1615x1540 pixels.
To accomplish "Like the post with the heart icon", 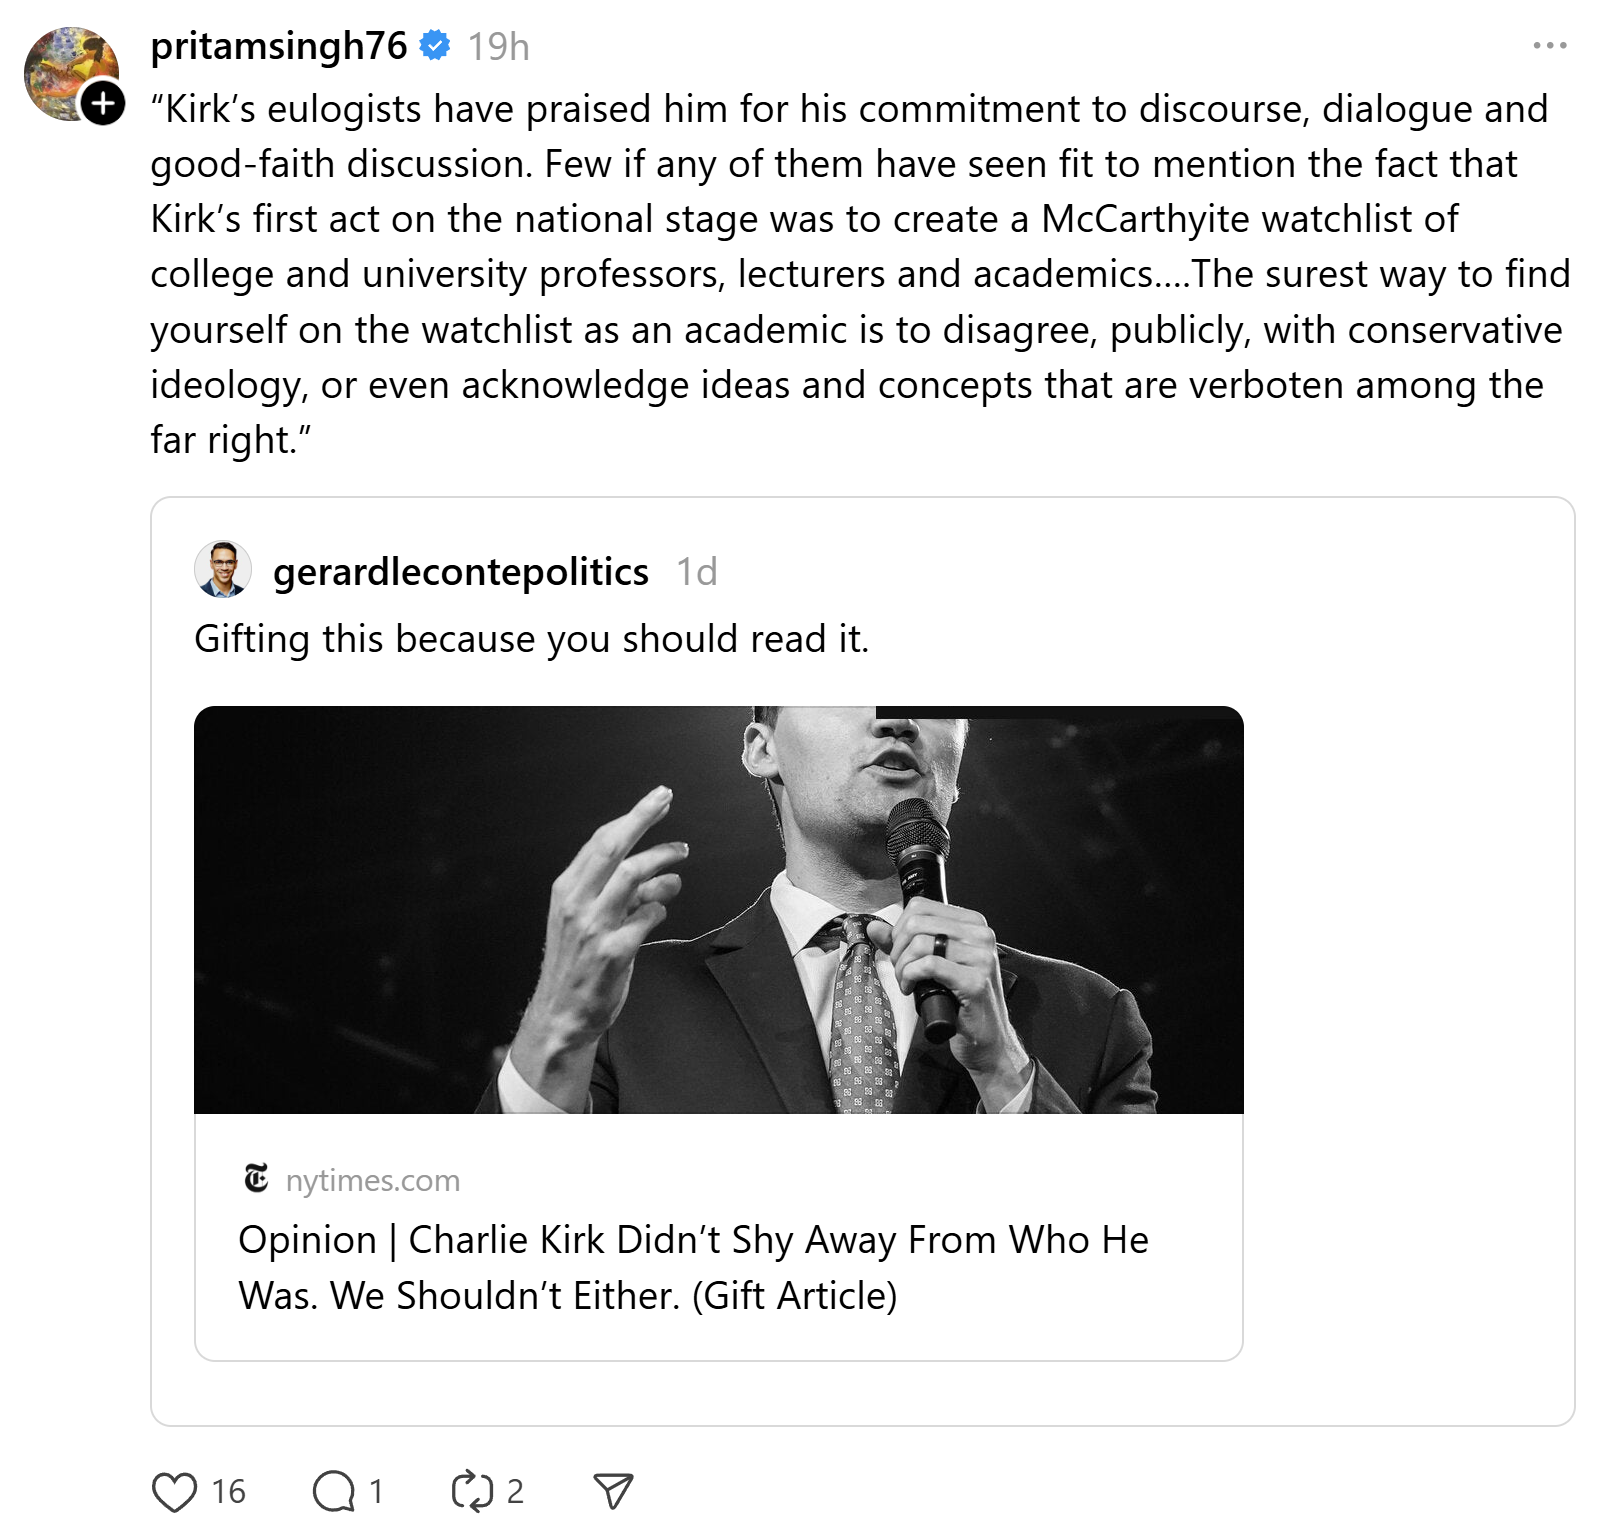I will tap(174, 1492).
